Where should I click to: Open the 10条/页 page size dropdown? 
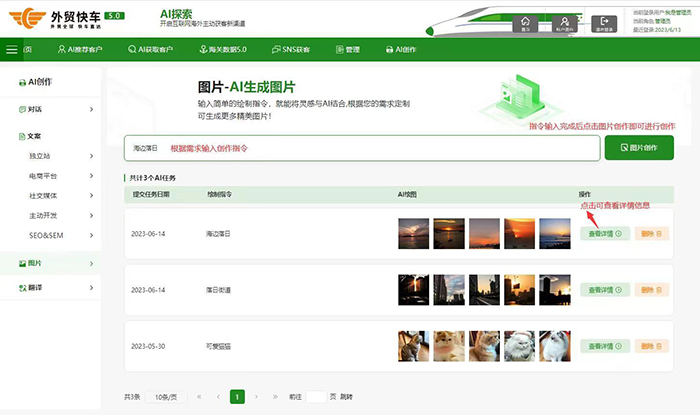click(x=165, y=396)
